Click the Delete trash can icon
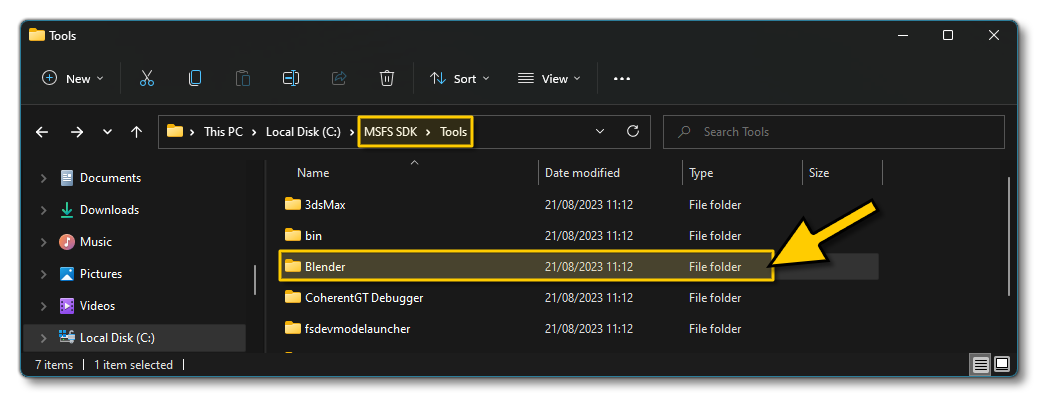 [x=387, y=78]
